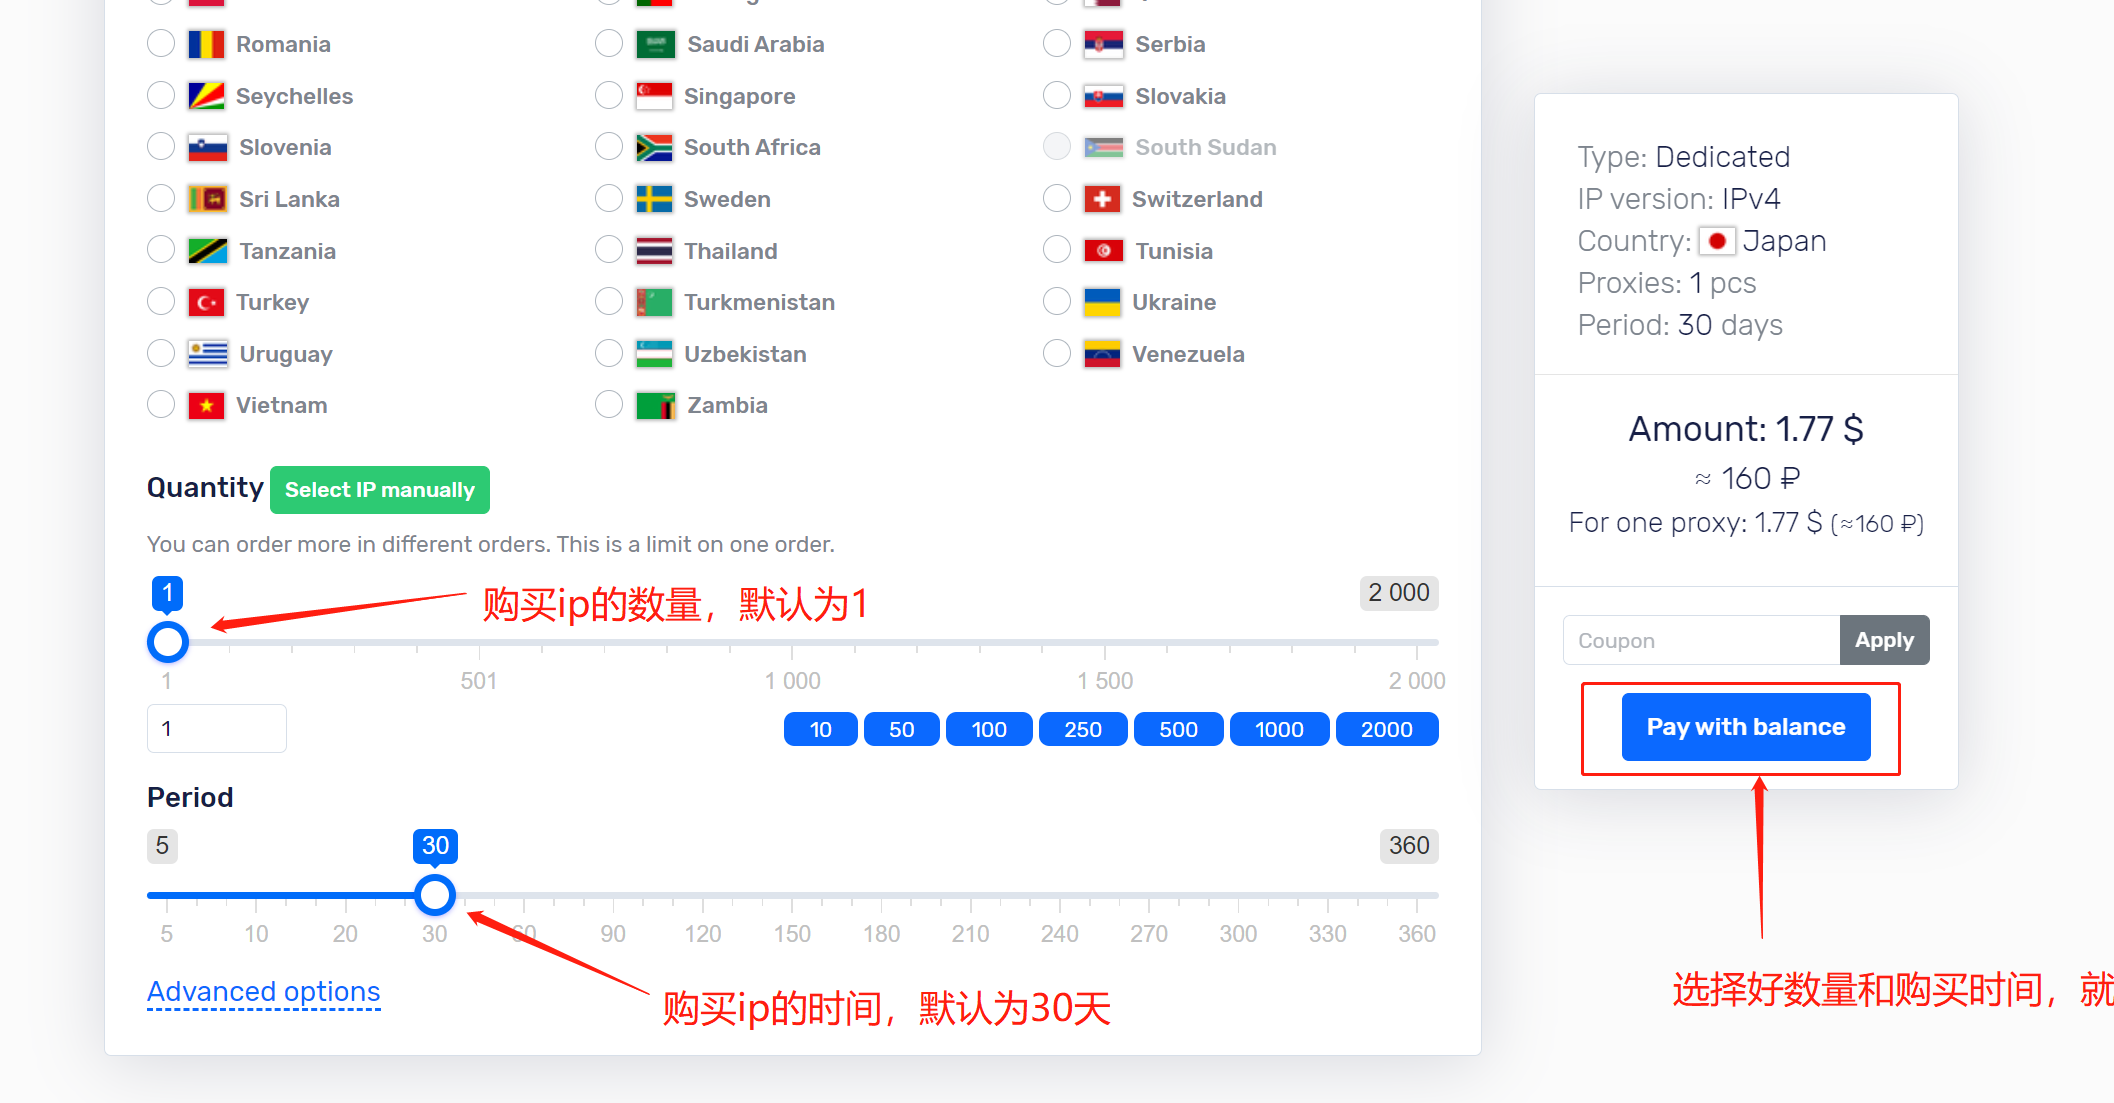Image resolution: width=2114 pixels, height=1103 pixels.
Task: Click the Zambia country label
Action: (x=727, y=405)
